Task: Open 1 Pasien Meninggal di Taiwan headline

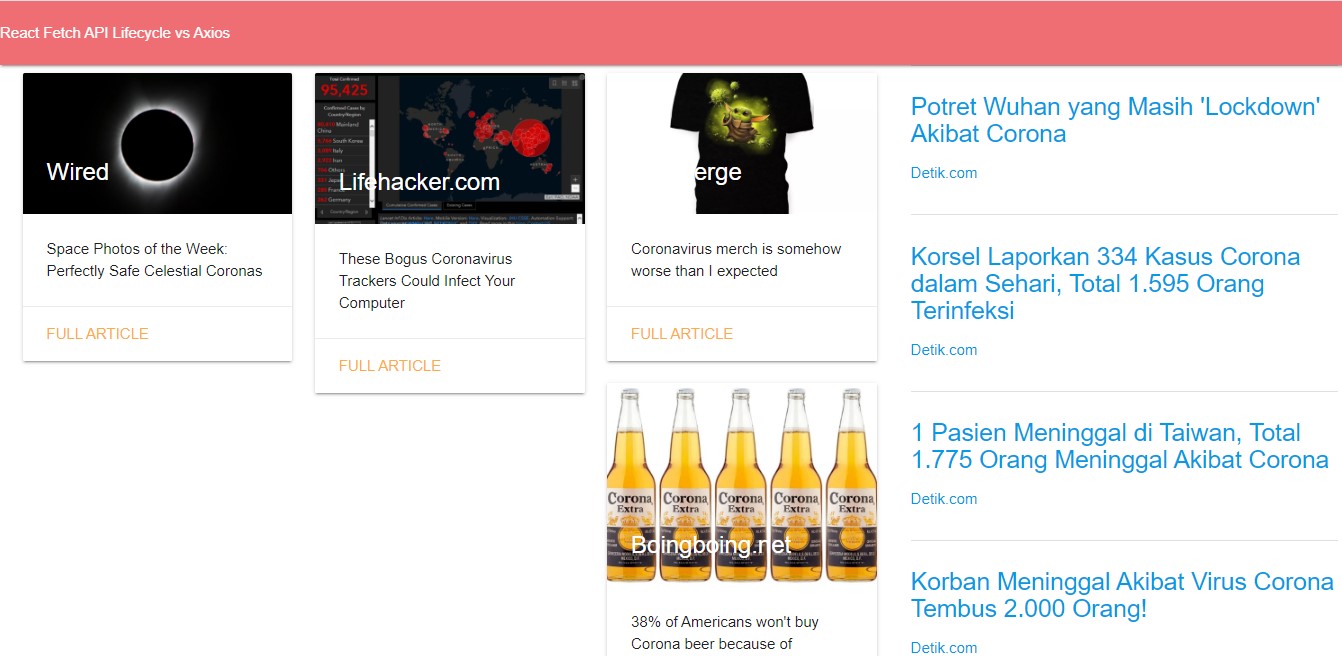Action: coord(1120,446)
